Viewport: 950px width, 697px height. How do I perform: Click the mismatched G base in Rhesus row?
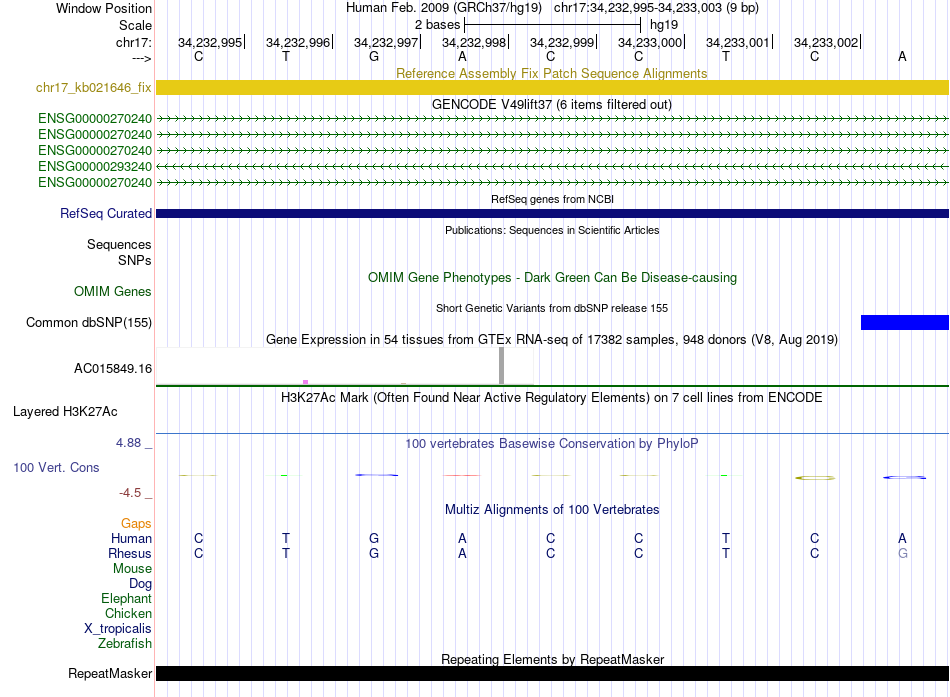[x=903, y=553]
